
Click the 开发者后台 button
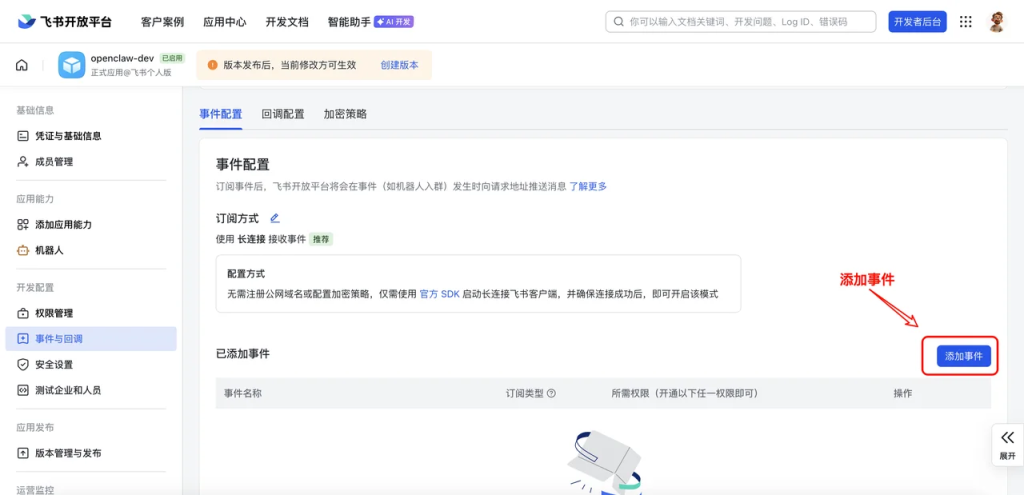click(918, 22)
